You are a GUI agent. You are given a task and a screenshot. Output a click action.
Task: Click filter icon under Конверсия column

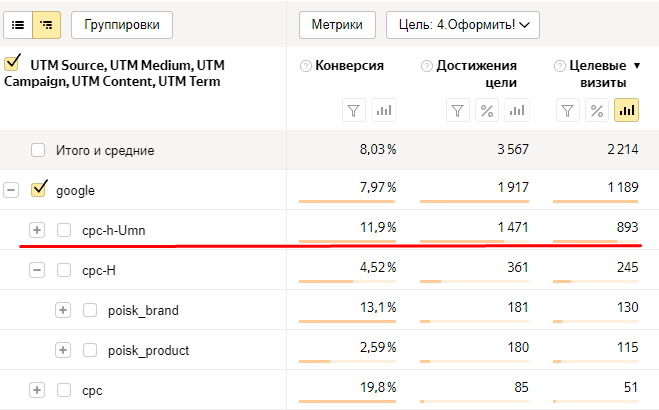click(x=354, y=110)
